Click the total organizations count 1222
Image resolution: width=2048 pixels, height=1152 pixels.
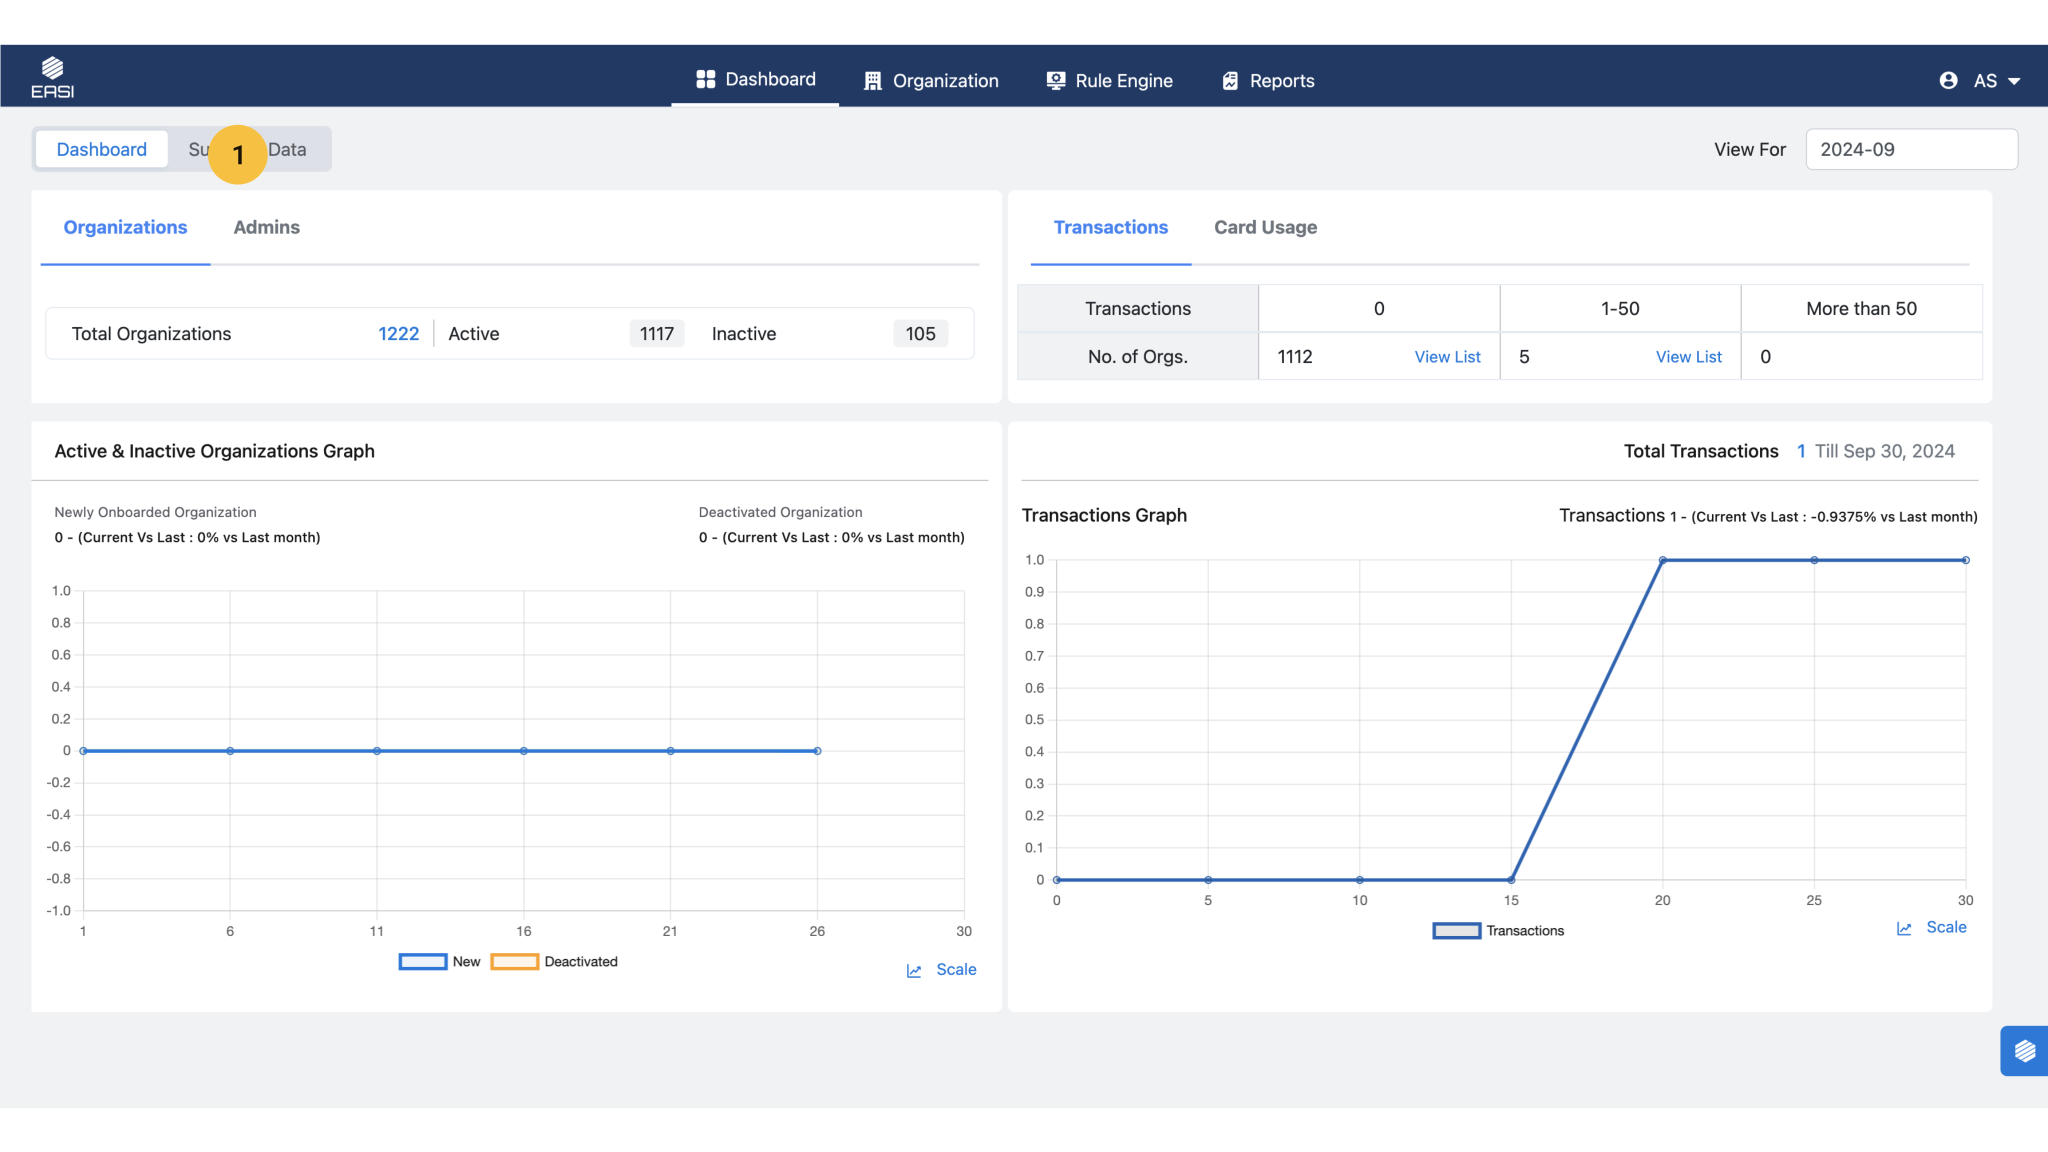click(398, 334)
